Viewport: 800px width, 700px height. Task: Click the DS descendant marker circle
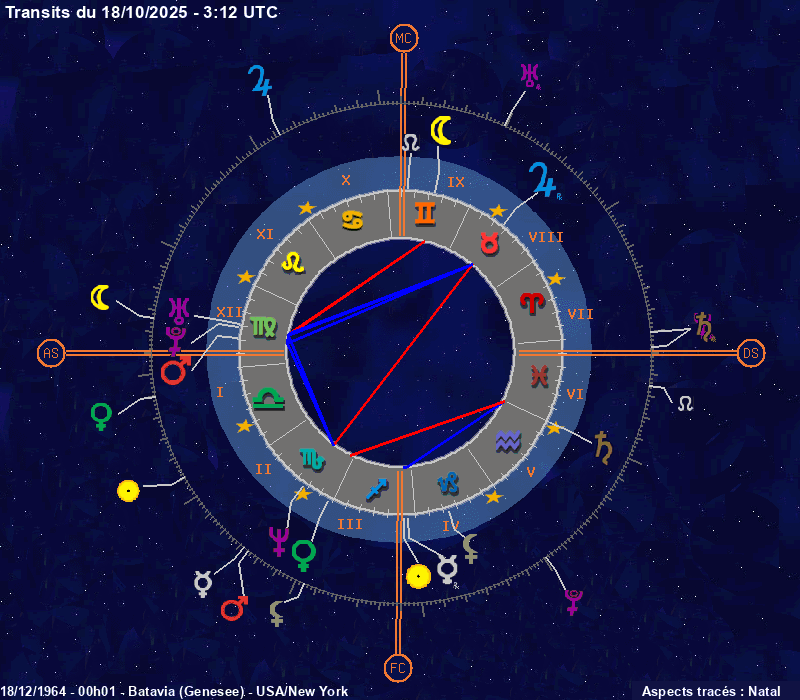coord(751,353)
